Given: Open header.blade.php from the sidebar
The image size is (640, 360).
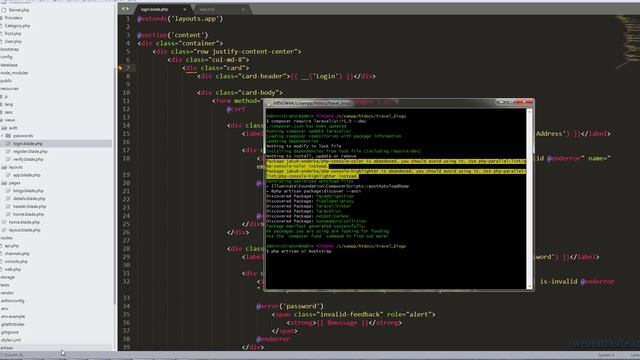Looking at the screenshot, I should click(29, 207).
